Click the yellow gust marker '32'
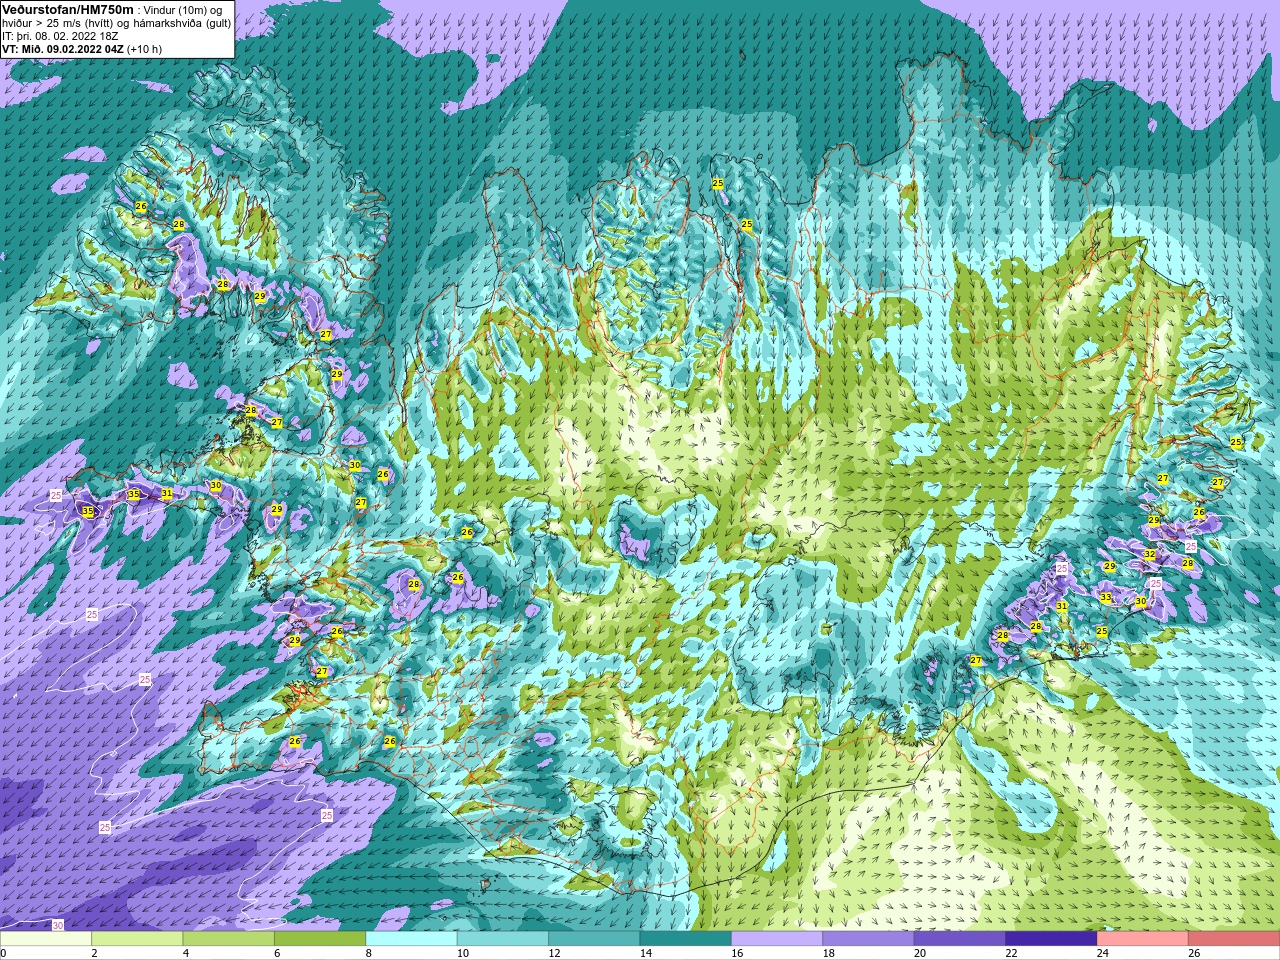 1150,555
